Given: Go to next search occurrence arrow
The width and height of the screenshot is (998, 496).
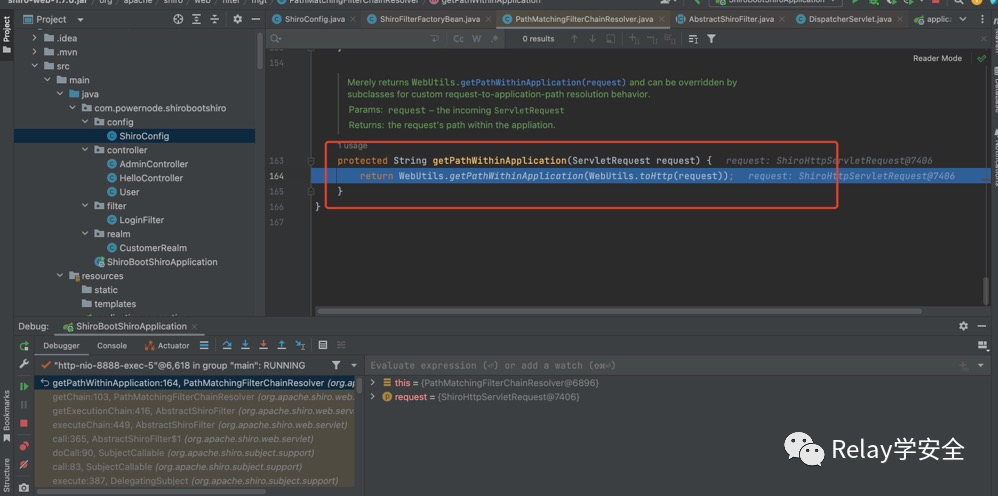Looking at the screenshot, I should (x=593, y=39).
